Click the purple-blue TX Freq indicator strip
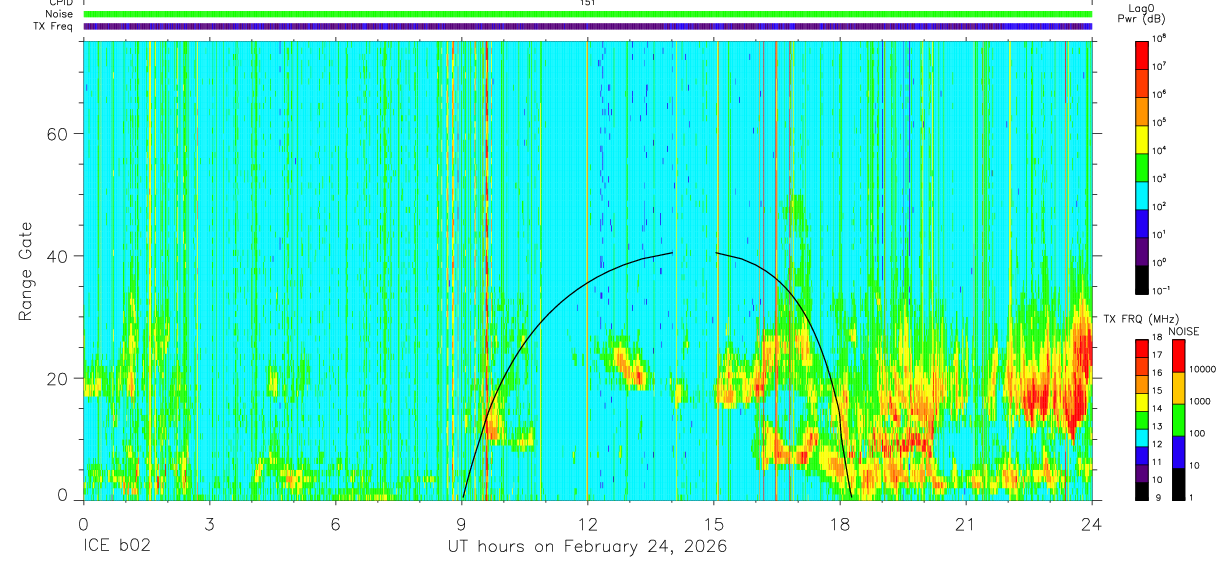Viewport: 1228px width, 567px height. 587,26
